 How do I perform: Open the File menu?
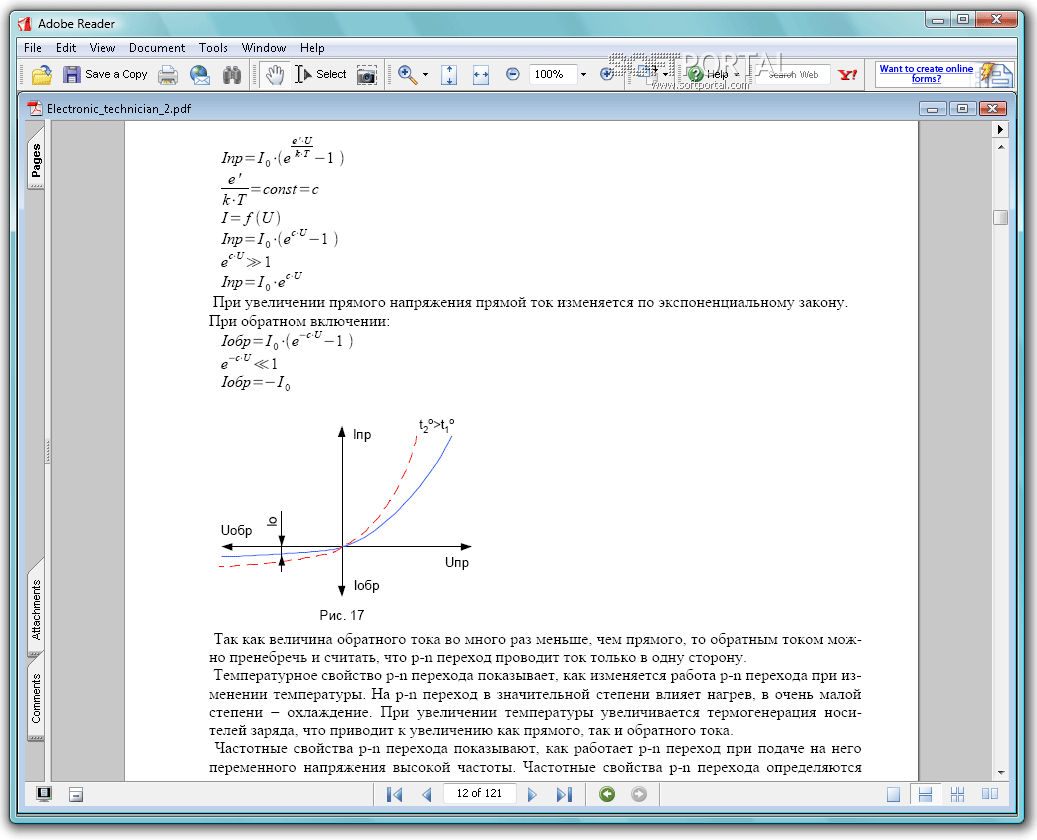tap(33, 48)
